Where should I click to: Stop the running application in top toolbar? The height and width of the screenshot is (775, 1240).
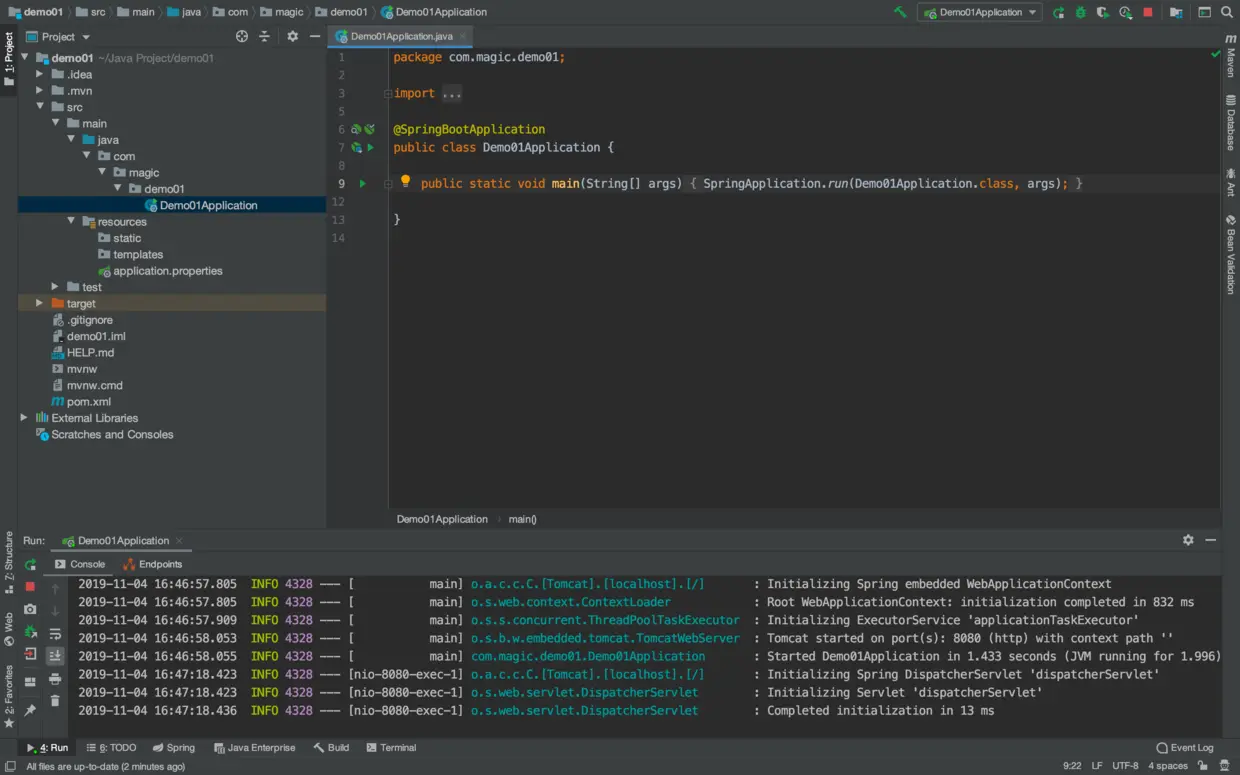click(x=1148, y=12)
